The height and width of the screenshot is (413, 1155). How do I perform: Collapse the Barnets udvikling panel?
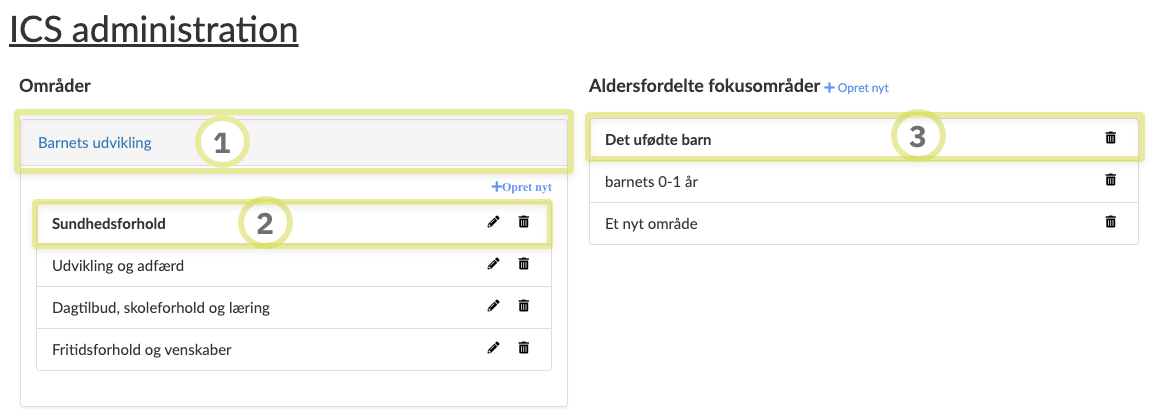coord(95,142)
